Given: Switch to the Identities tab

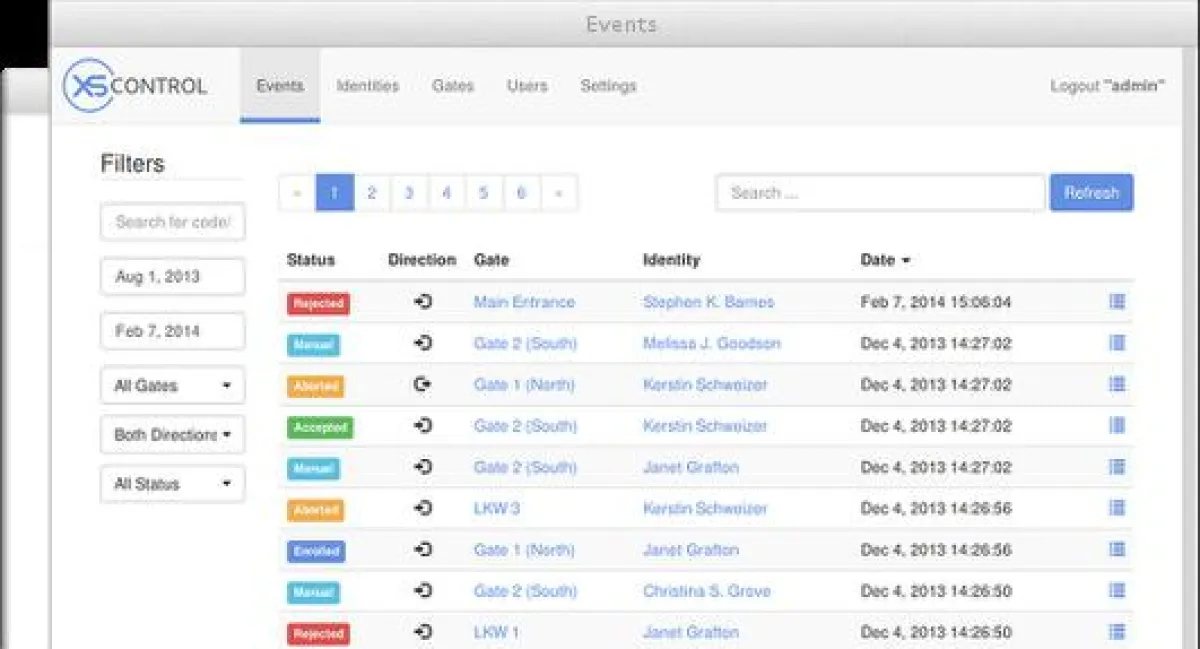Looking at the screenshot, I should coord(367,86).
